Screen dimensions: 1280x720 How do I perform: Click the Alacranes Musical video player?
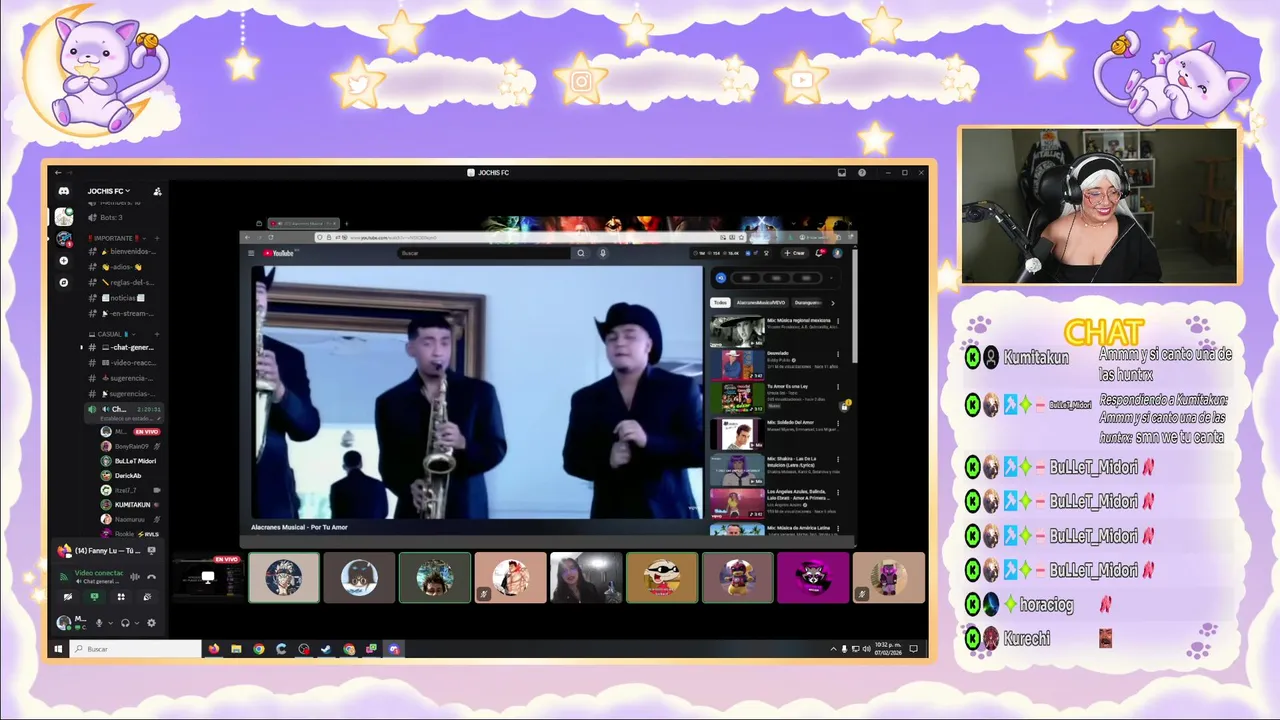pyautogui.click(x=477, y=391)
